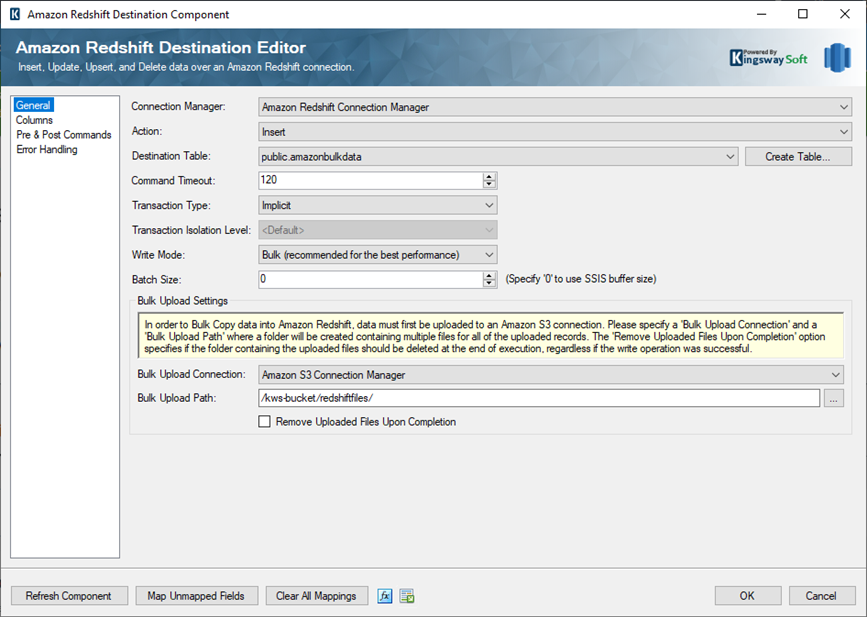Close the Amazon Redshift Destination Component window
This screenshot has height=618, width=867.
(x=845, y=14)
